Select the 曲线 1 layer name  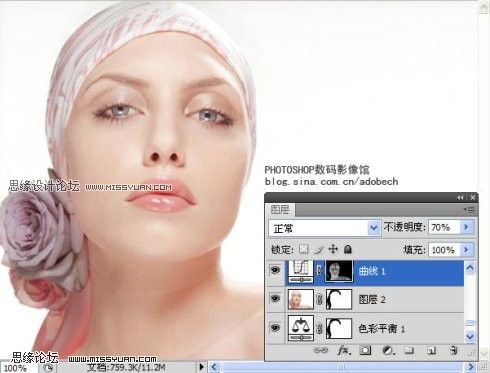[x=372, y=271]
